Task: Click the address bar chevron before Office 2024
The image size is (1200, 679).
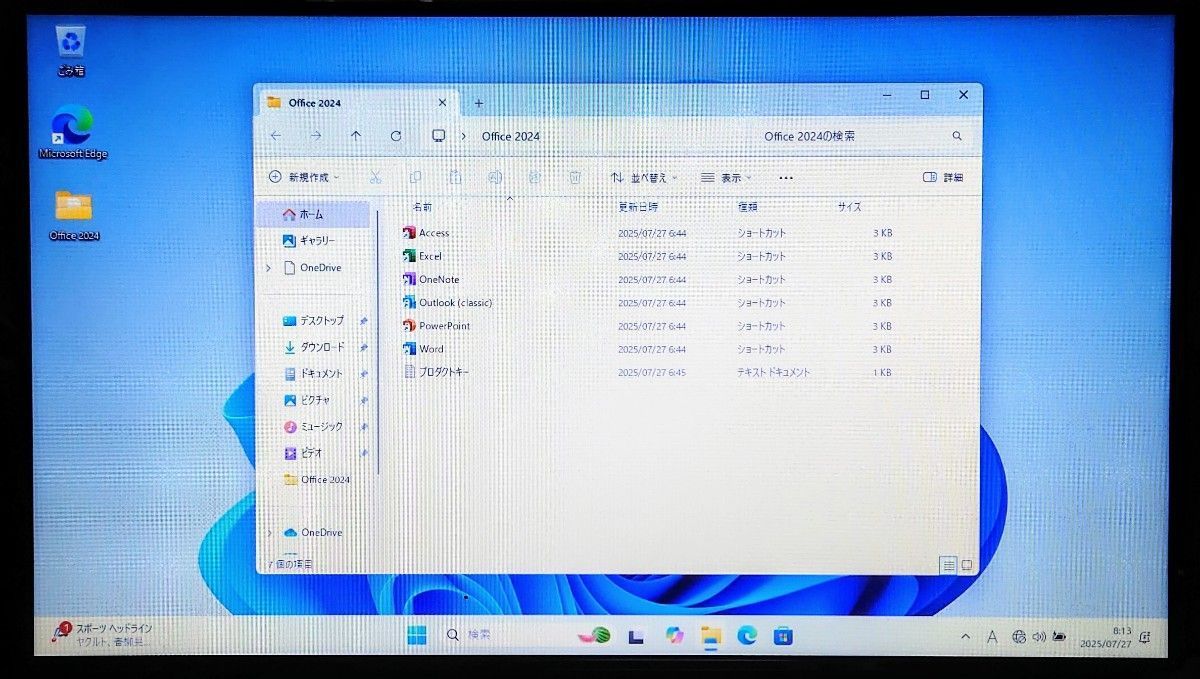Action: 463,136
